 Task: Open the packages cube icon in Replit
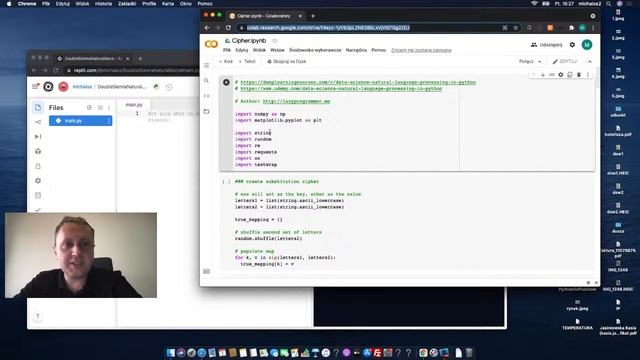38,151
